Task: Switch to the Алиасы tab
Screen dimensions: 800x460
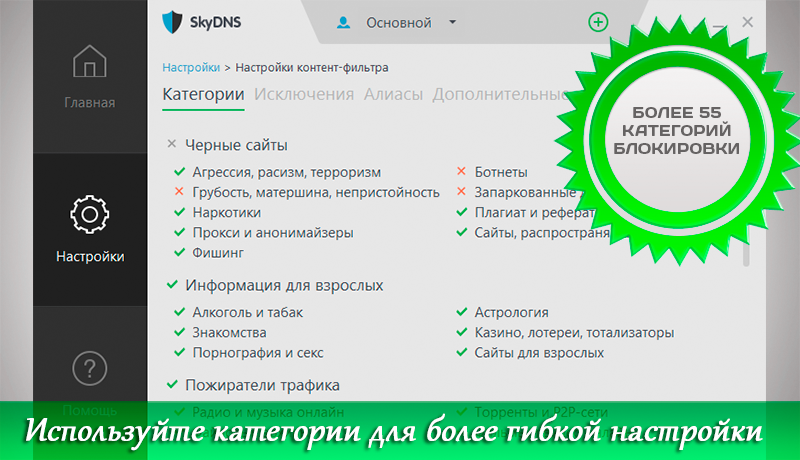Action: 393,94
